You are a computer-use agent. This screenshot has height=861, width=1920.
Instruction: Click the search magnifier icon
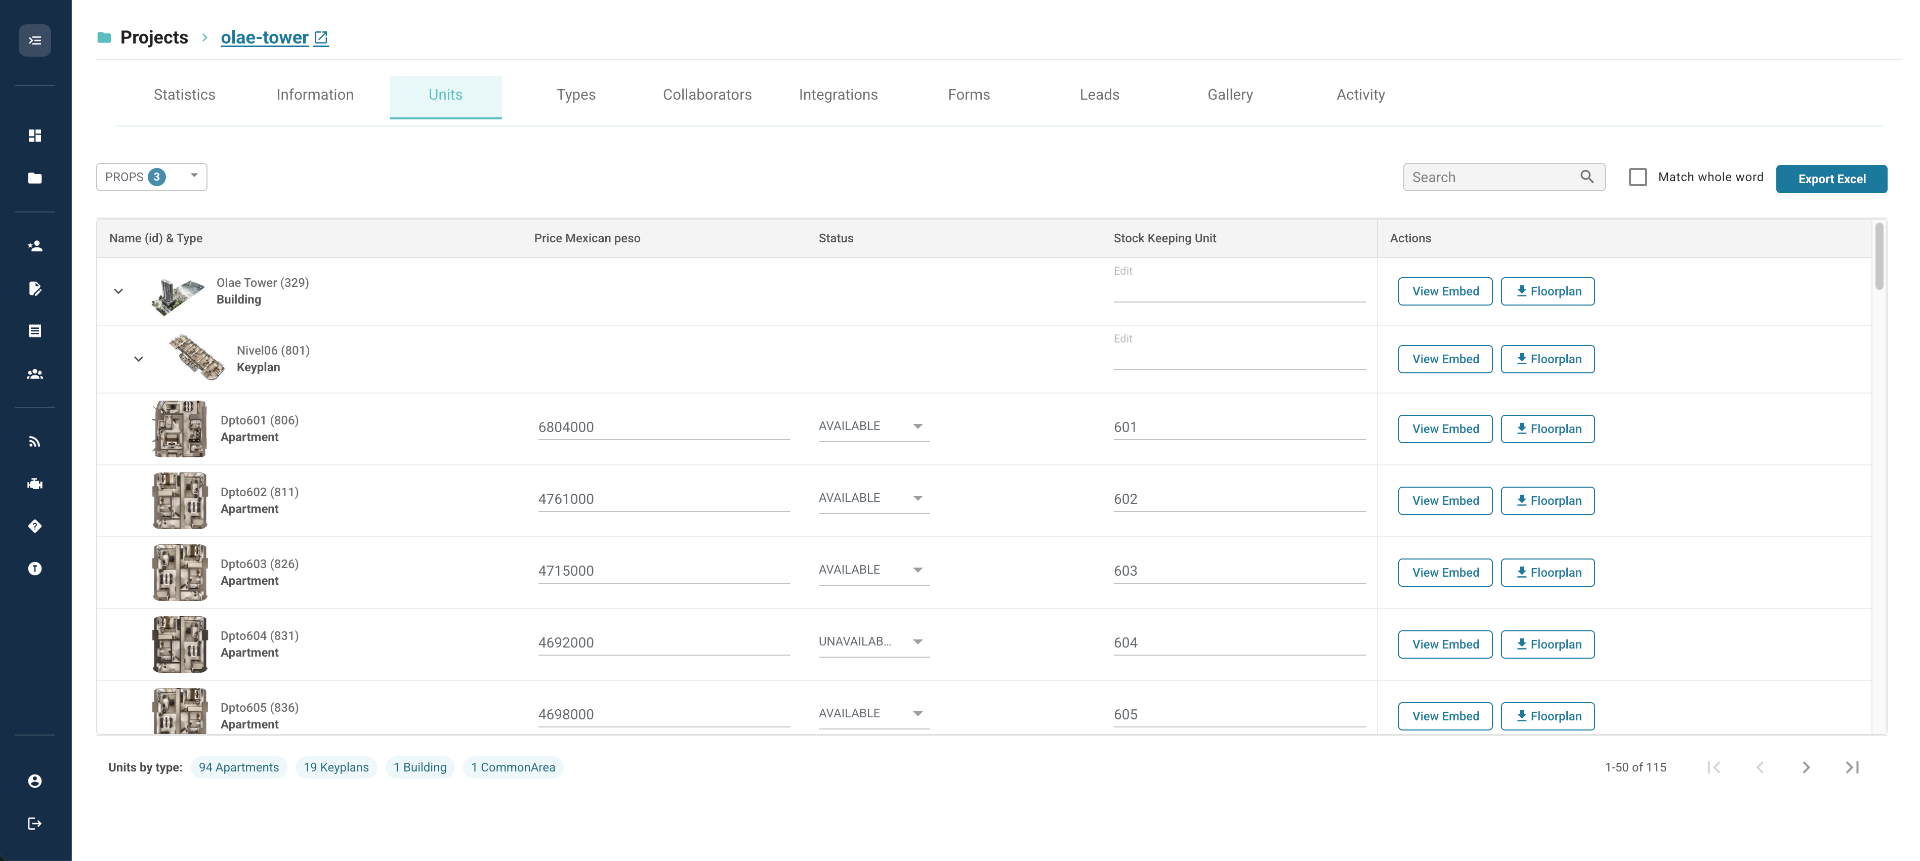[x=1587, y=177]
